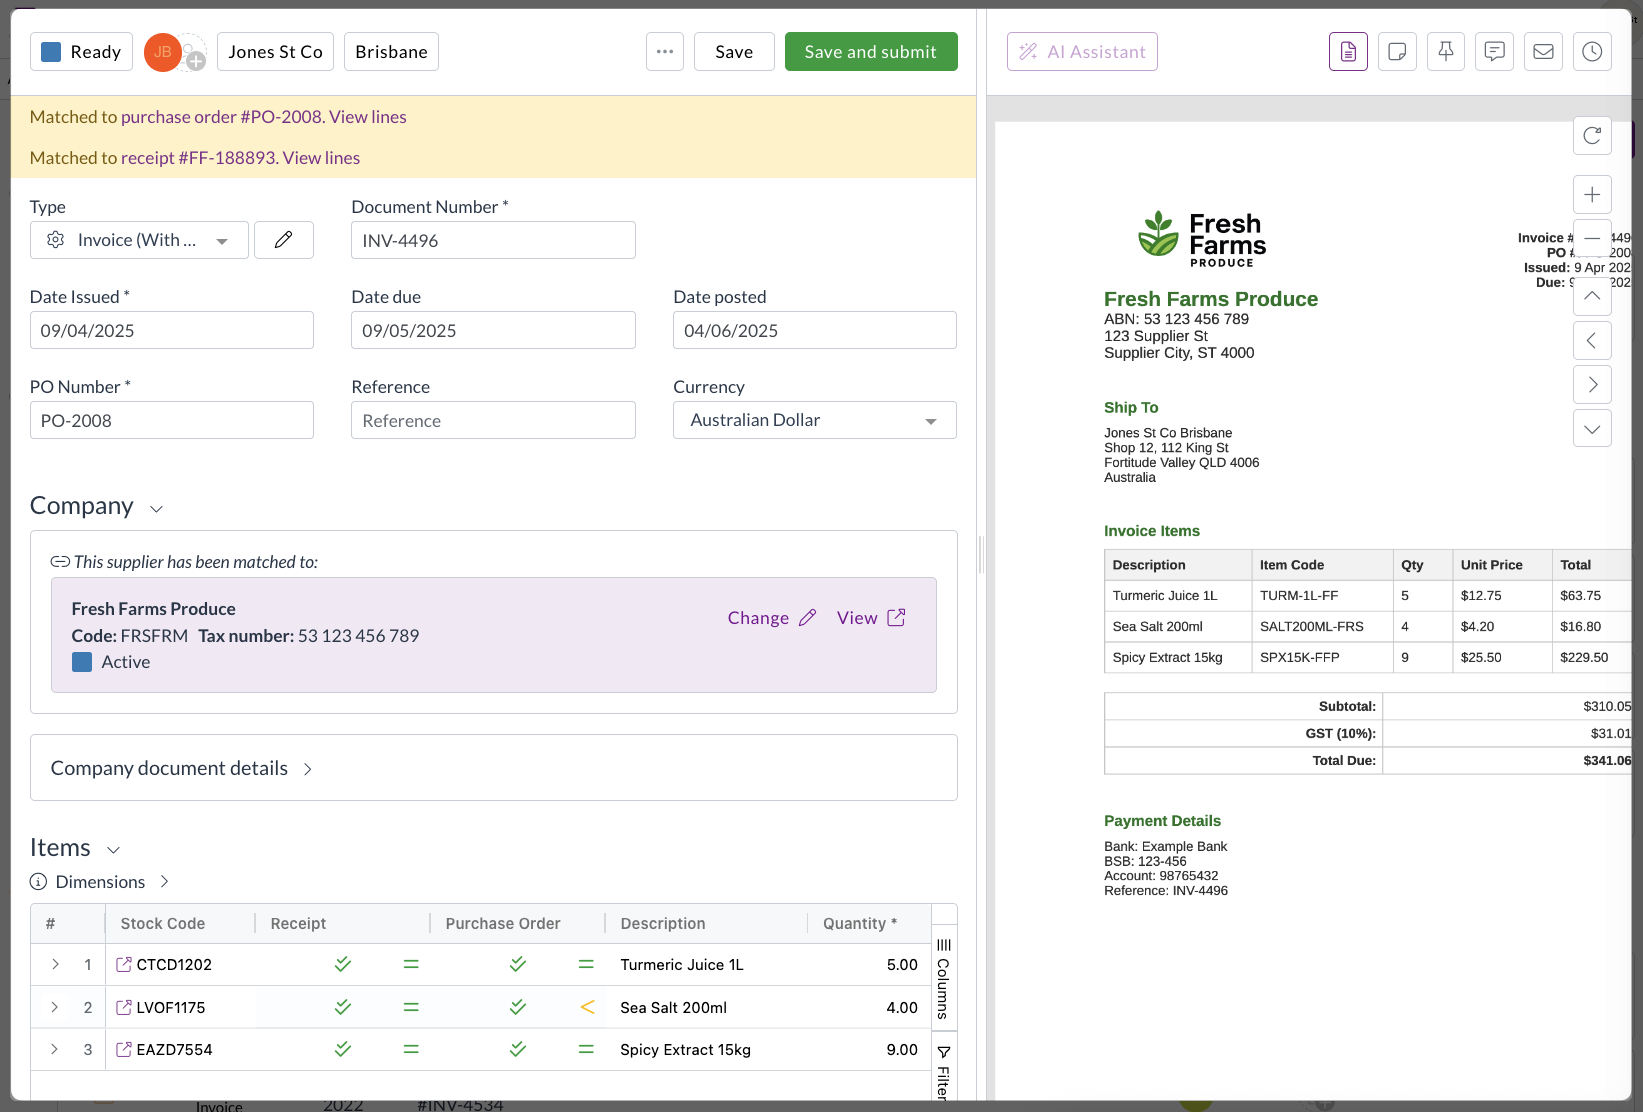
Task: Expand item row 2 Sea Salt
Action: (x=55, y=1008)
